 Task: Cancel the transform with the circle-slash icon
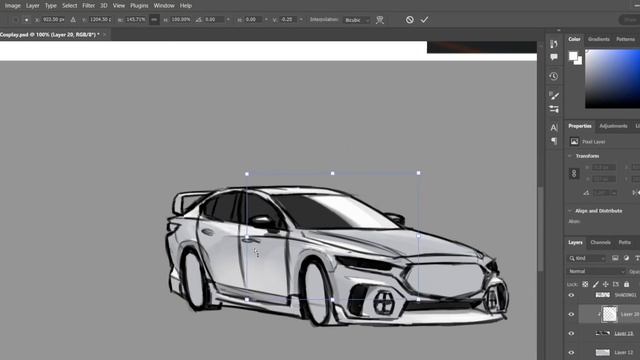[409, 20]
